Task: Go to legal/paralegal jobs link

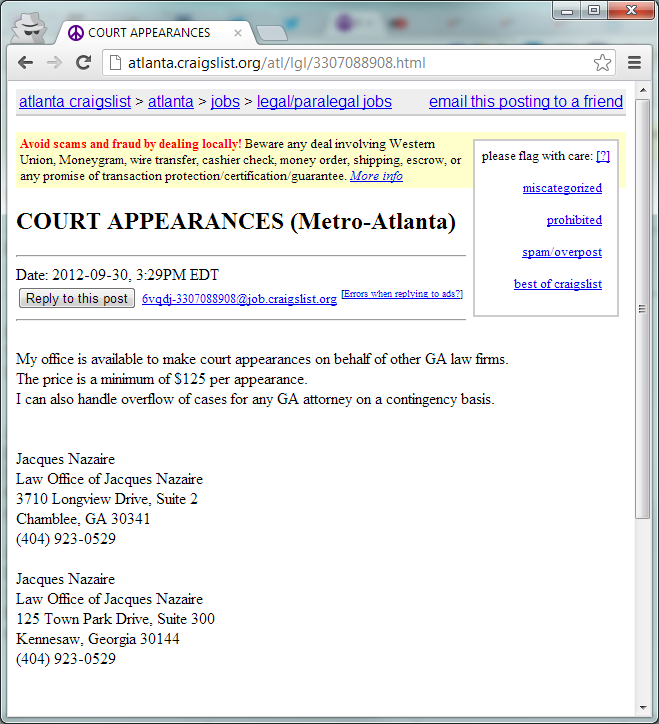Action: point(324,102)
